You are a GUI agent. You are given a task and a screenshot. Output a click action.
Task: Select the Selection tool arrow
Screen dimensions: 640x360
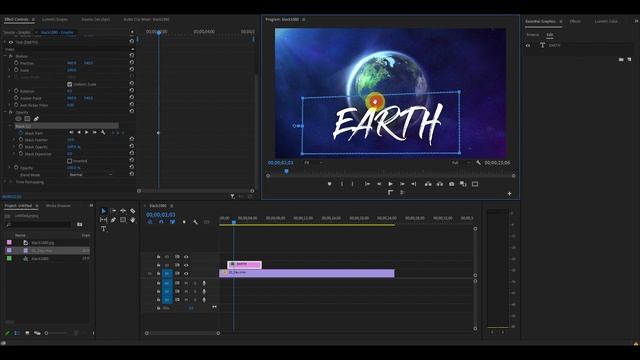(x=104, y=211)
